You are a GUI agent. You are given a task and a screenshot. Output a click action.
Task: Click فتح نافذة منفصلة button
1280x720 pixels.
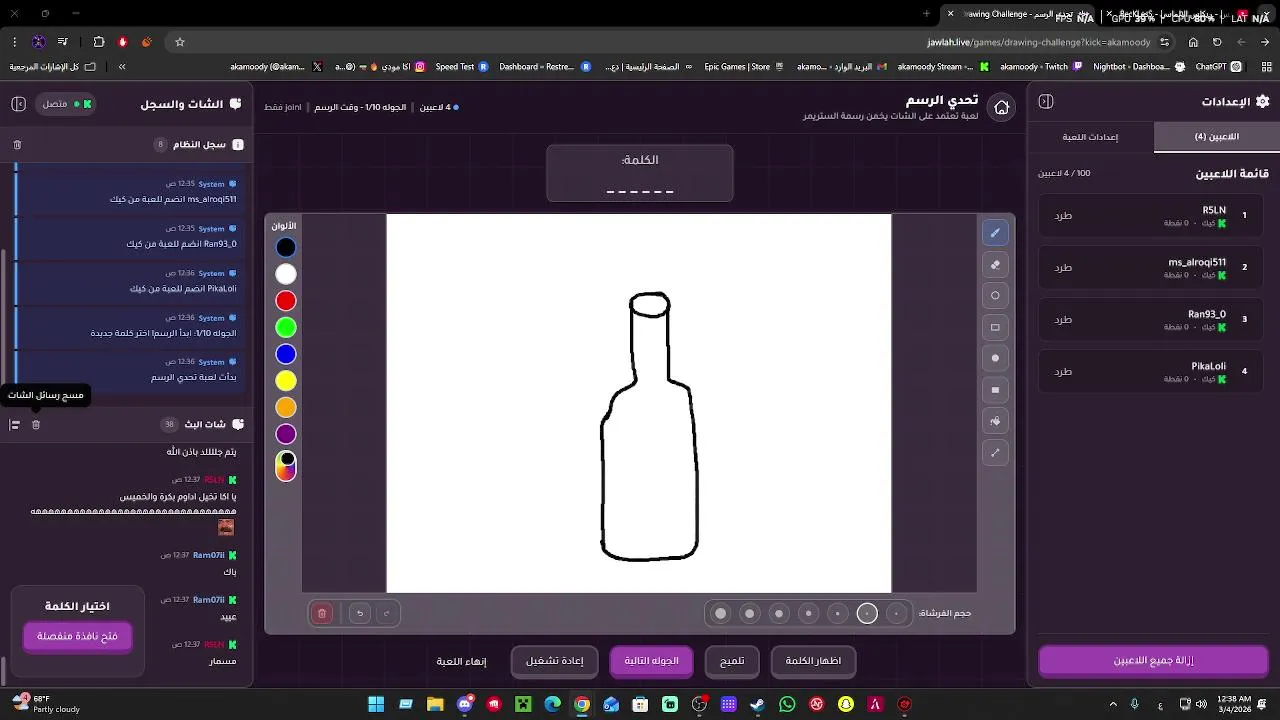tap(78, 636)
